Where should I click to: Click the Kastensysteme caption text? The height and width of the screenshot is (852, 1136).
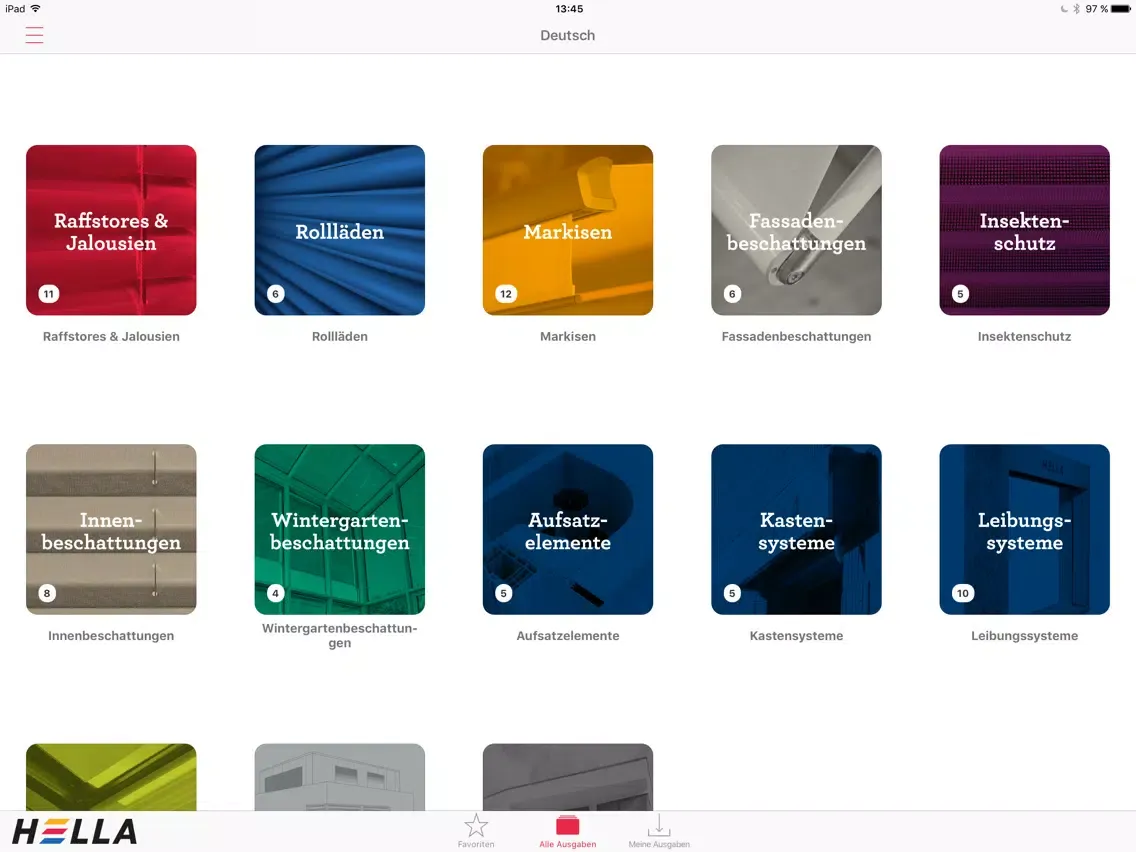796,635
